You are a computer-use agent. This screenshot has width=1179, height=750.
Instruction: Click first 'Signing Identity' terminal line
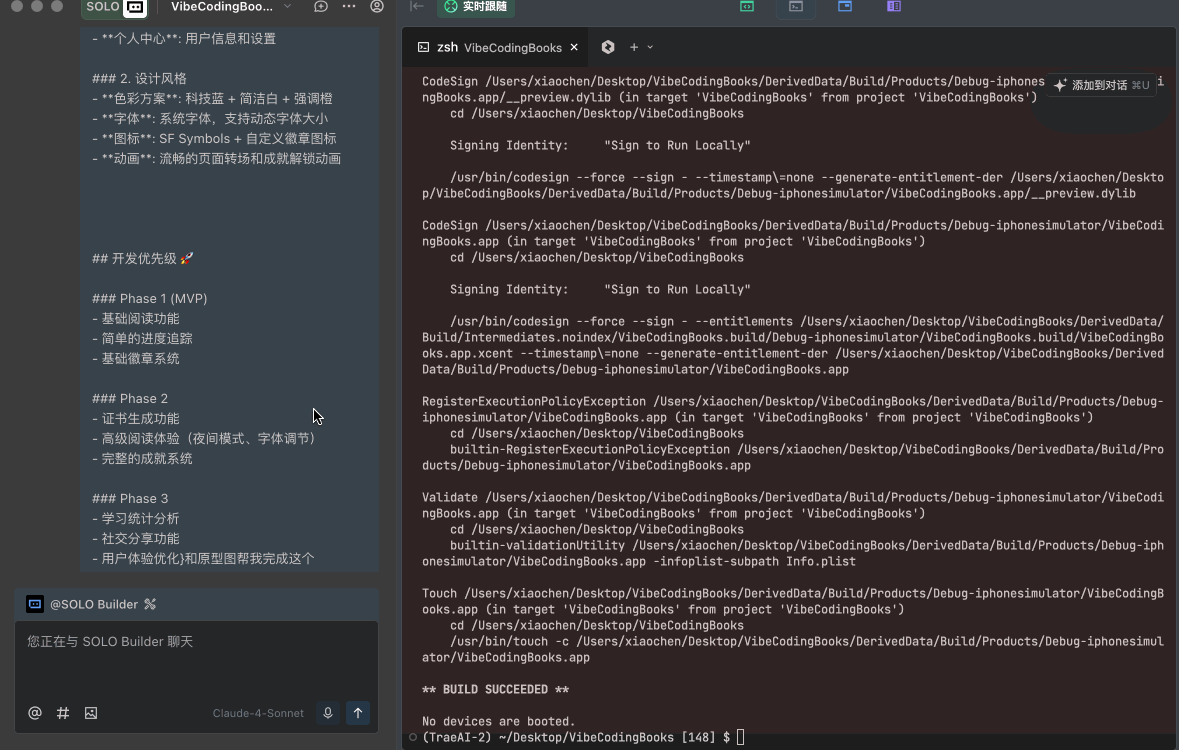[600, 145]
